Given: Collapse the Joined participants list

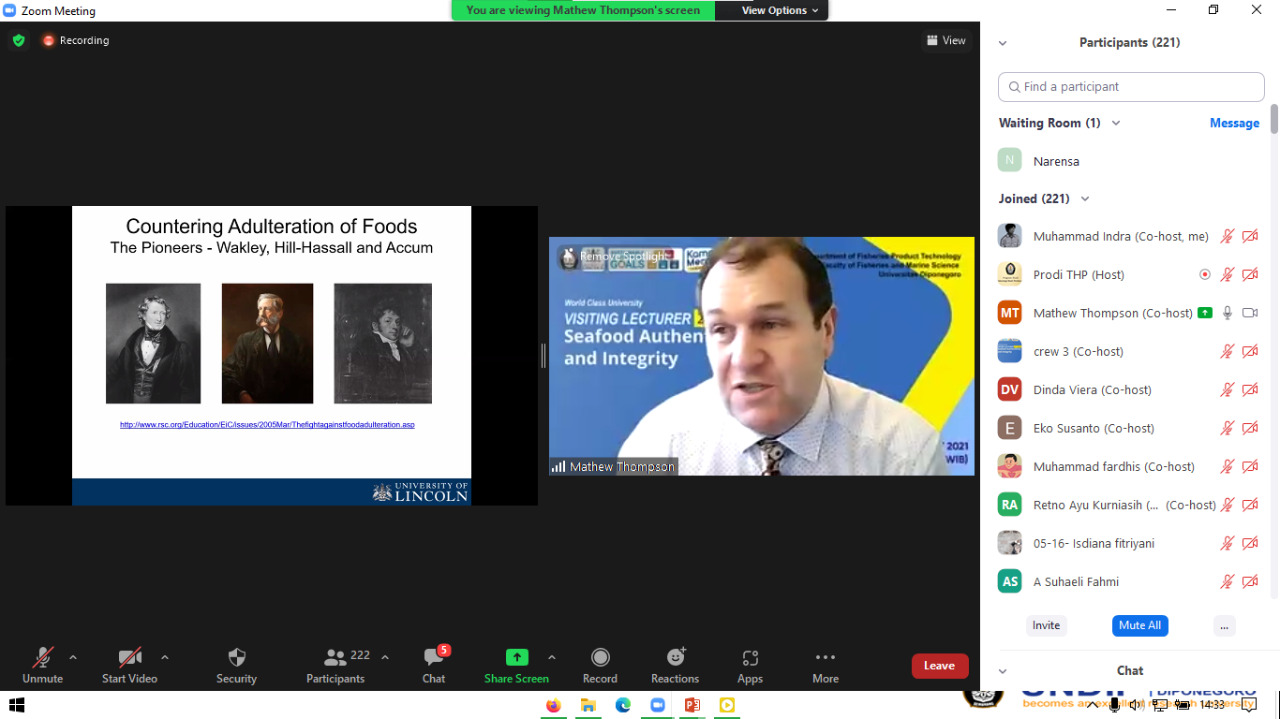Looking at the screenshot, I should (x=1085, y=199).
